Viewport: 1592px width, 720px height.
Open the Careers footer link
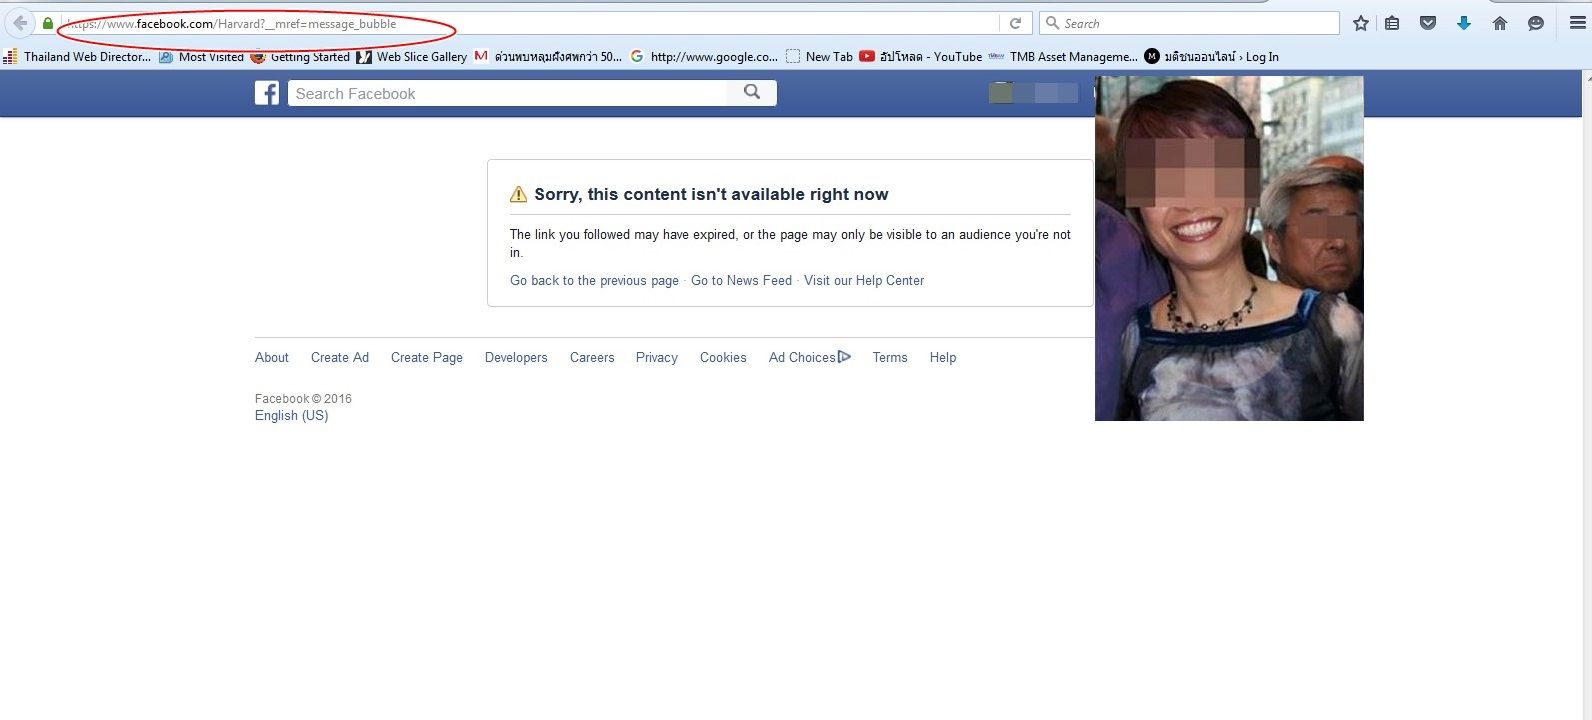[x=592, y=357]
